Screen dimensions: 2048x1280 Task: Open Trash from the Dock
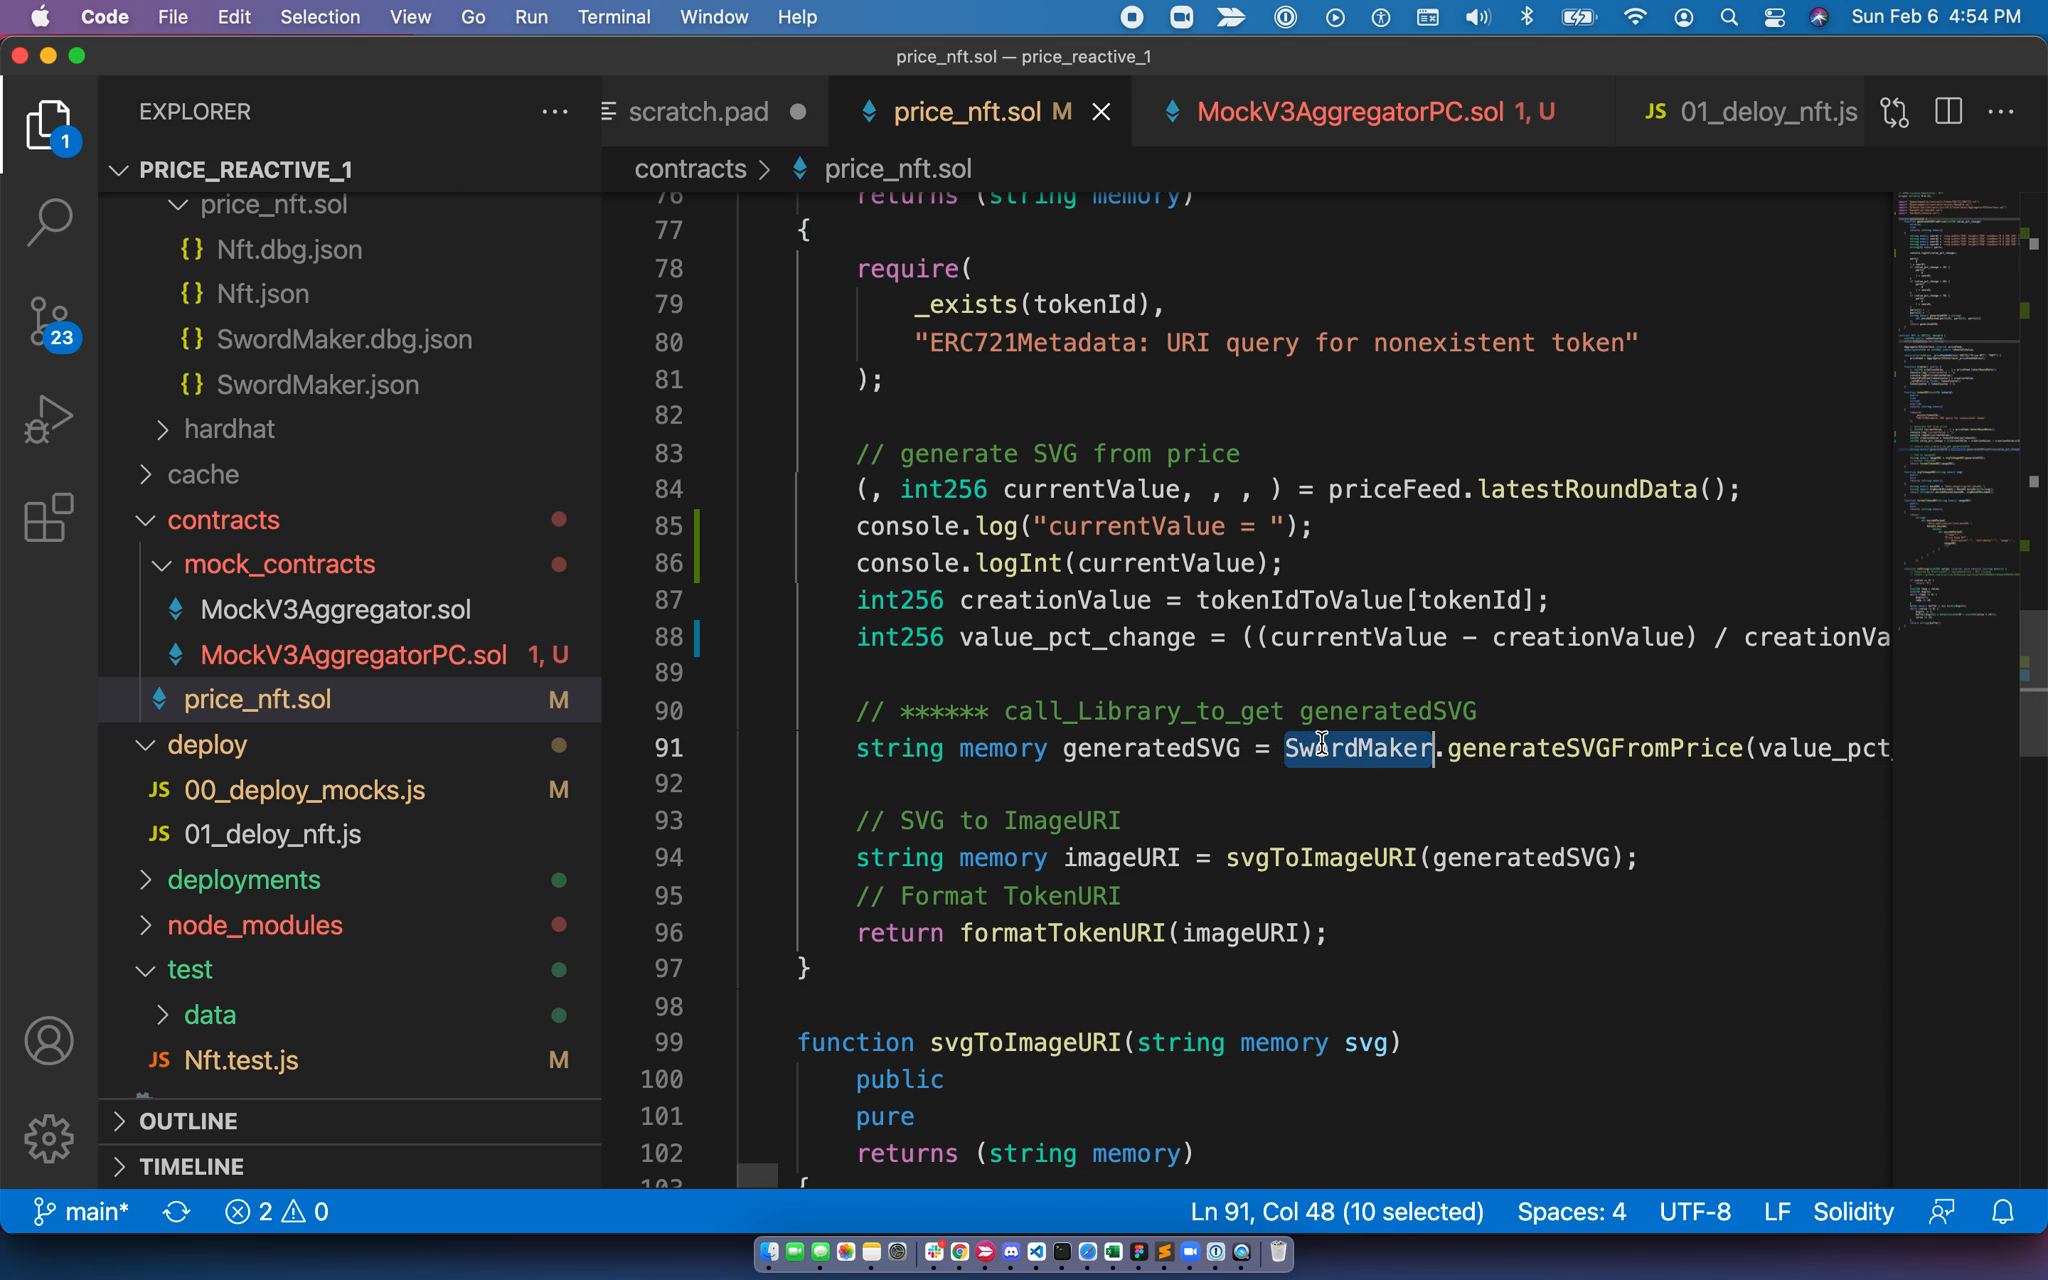click(x=1278, y=1252)
